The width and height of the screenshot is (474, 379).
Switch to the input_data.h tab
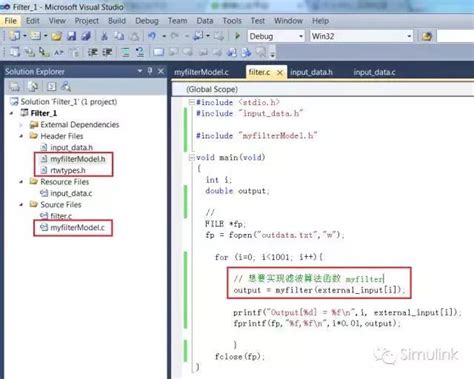pyautogui.click(x=311, y=72)
